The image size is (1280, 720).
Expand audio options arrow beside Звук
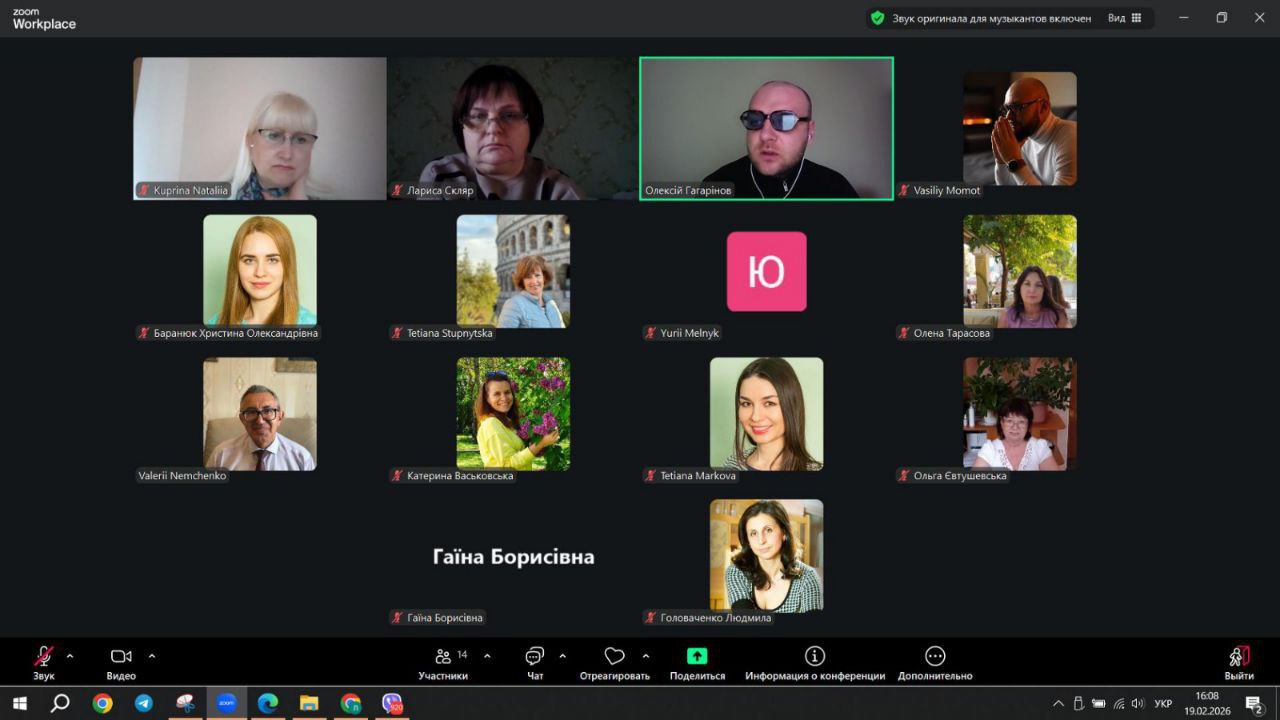coord(70,656)
